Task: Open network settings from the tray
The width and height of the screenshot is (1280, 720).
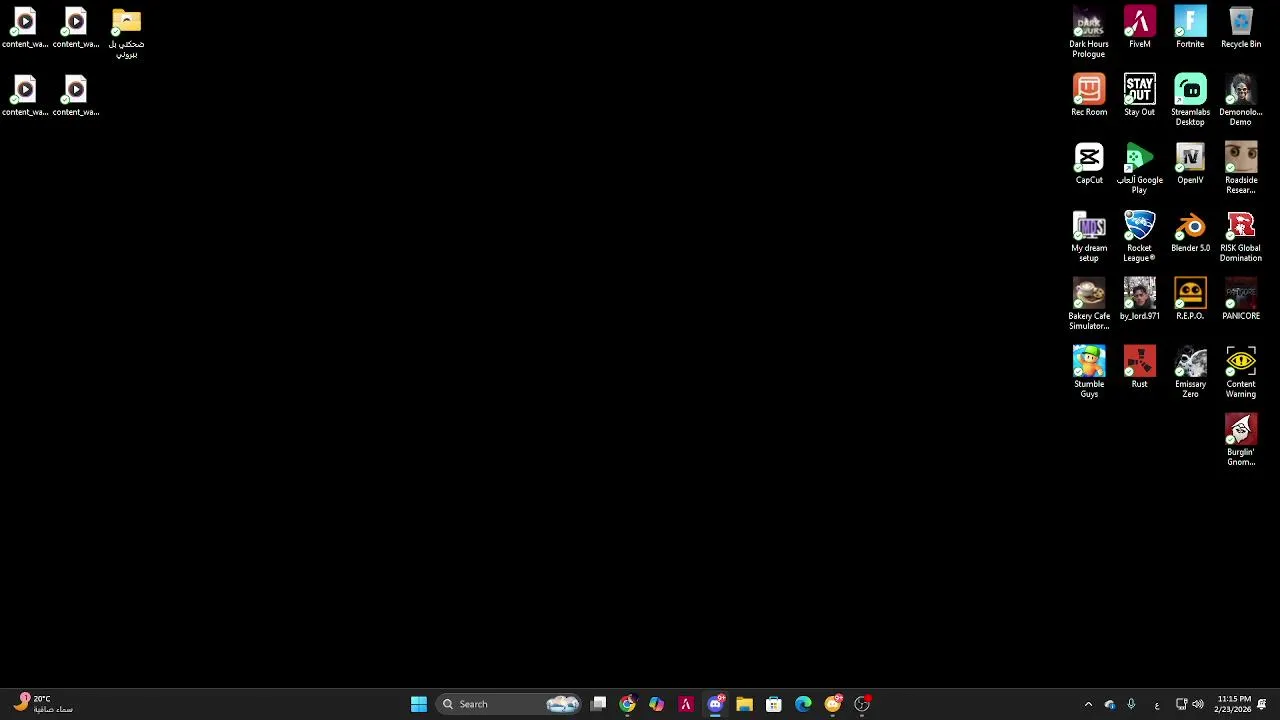Action: coord(1181,704)
